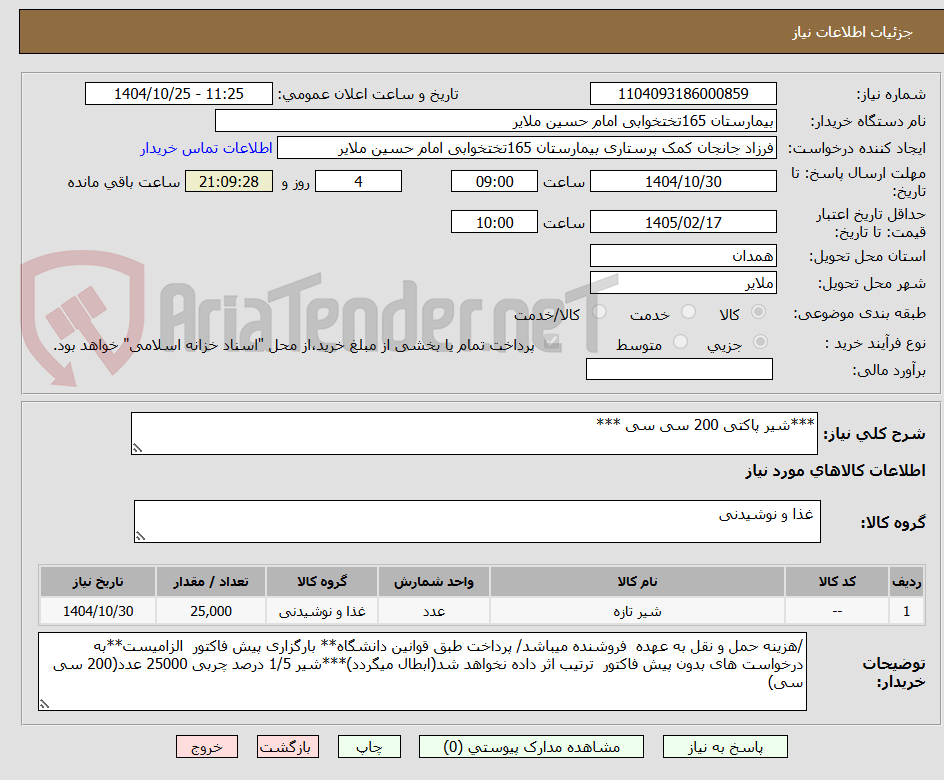Click the 1404/10/30 table date cell
Viewport: 944px width, 780px height.
pos(98,611)
